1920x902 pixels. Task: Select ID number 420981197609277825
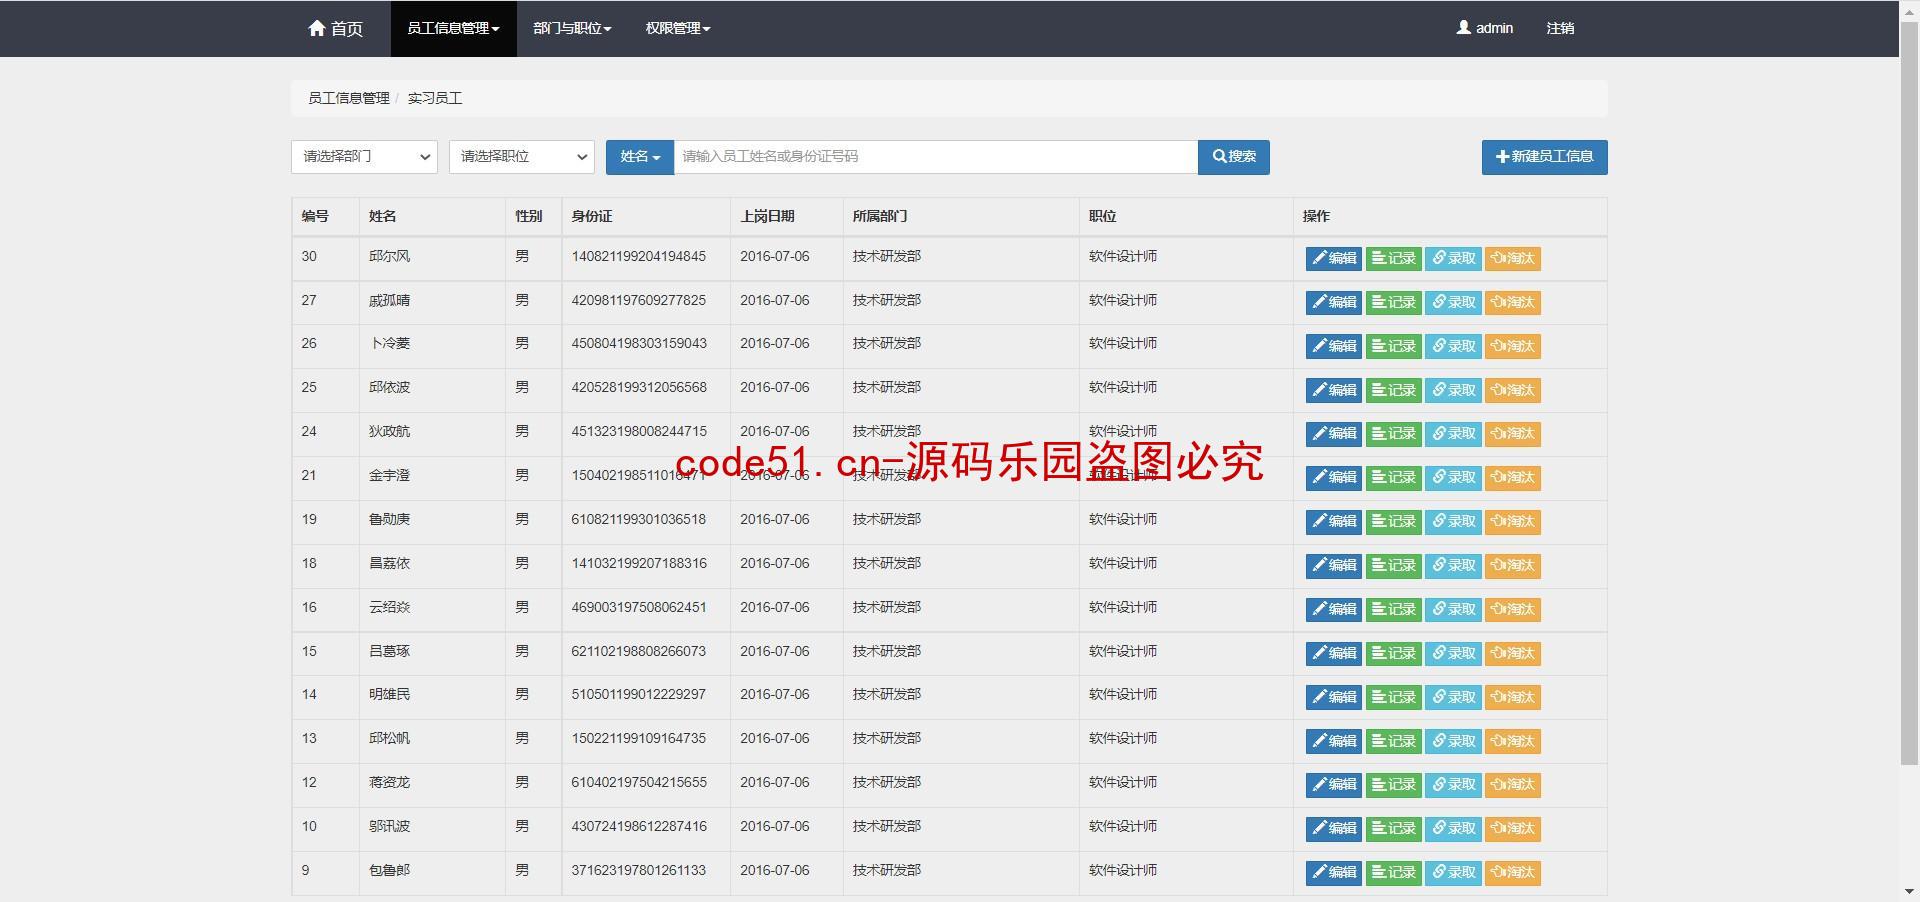tap(638, 300)
